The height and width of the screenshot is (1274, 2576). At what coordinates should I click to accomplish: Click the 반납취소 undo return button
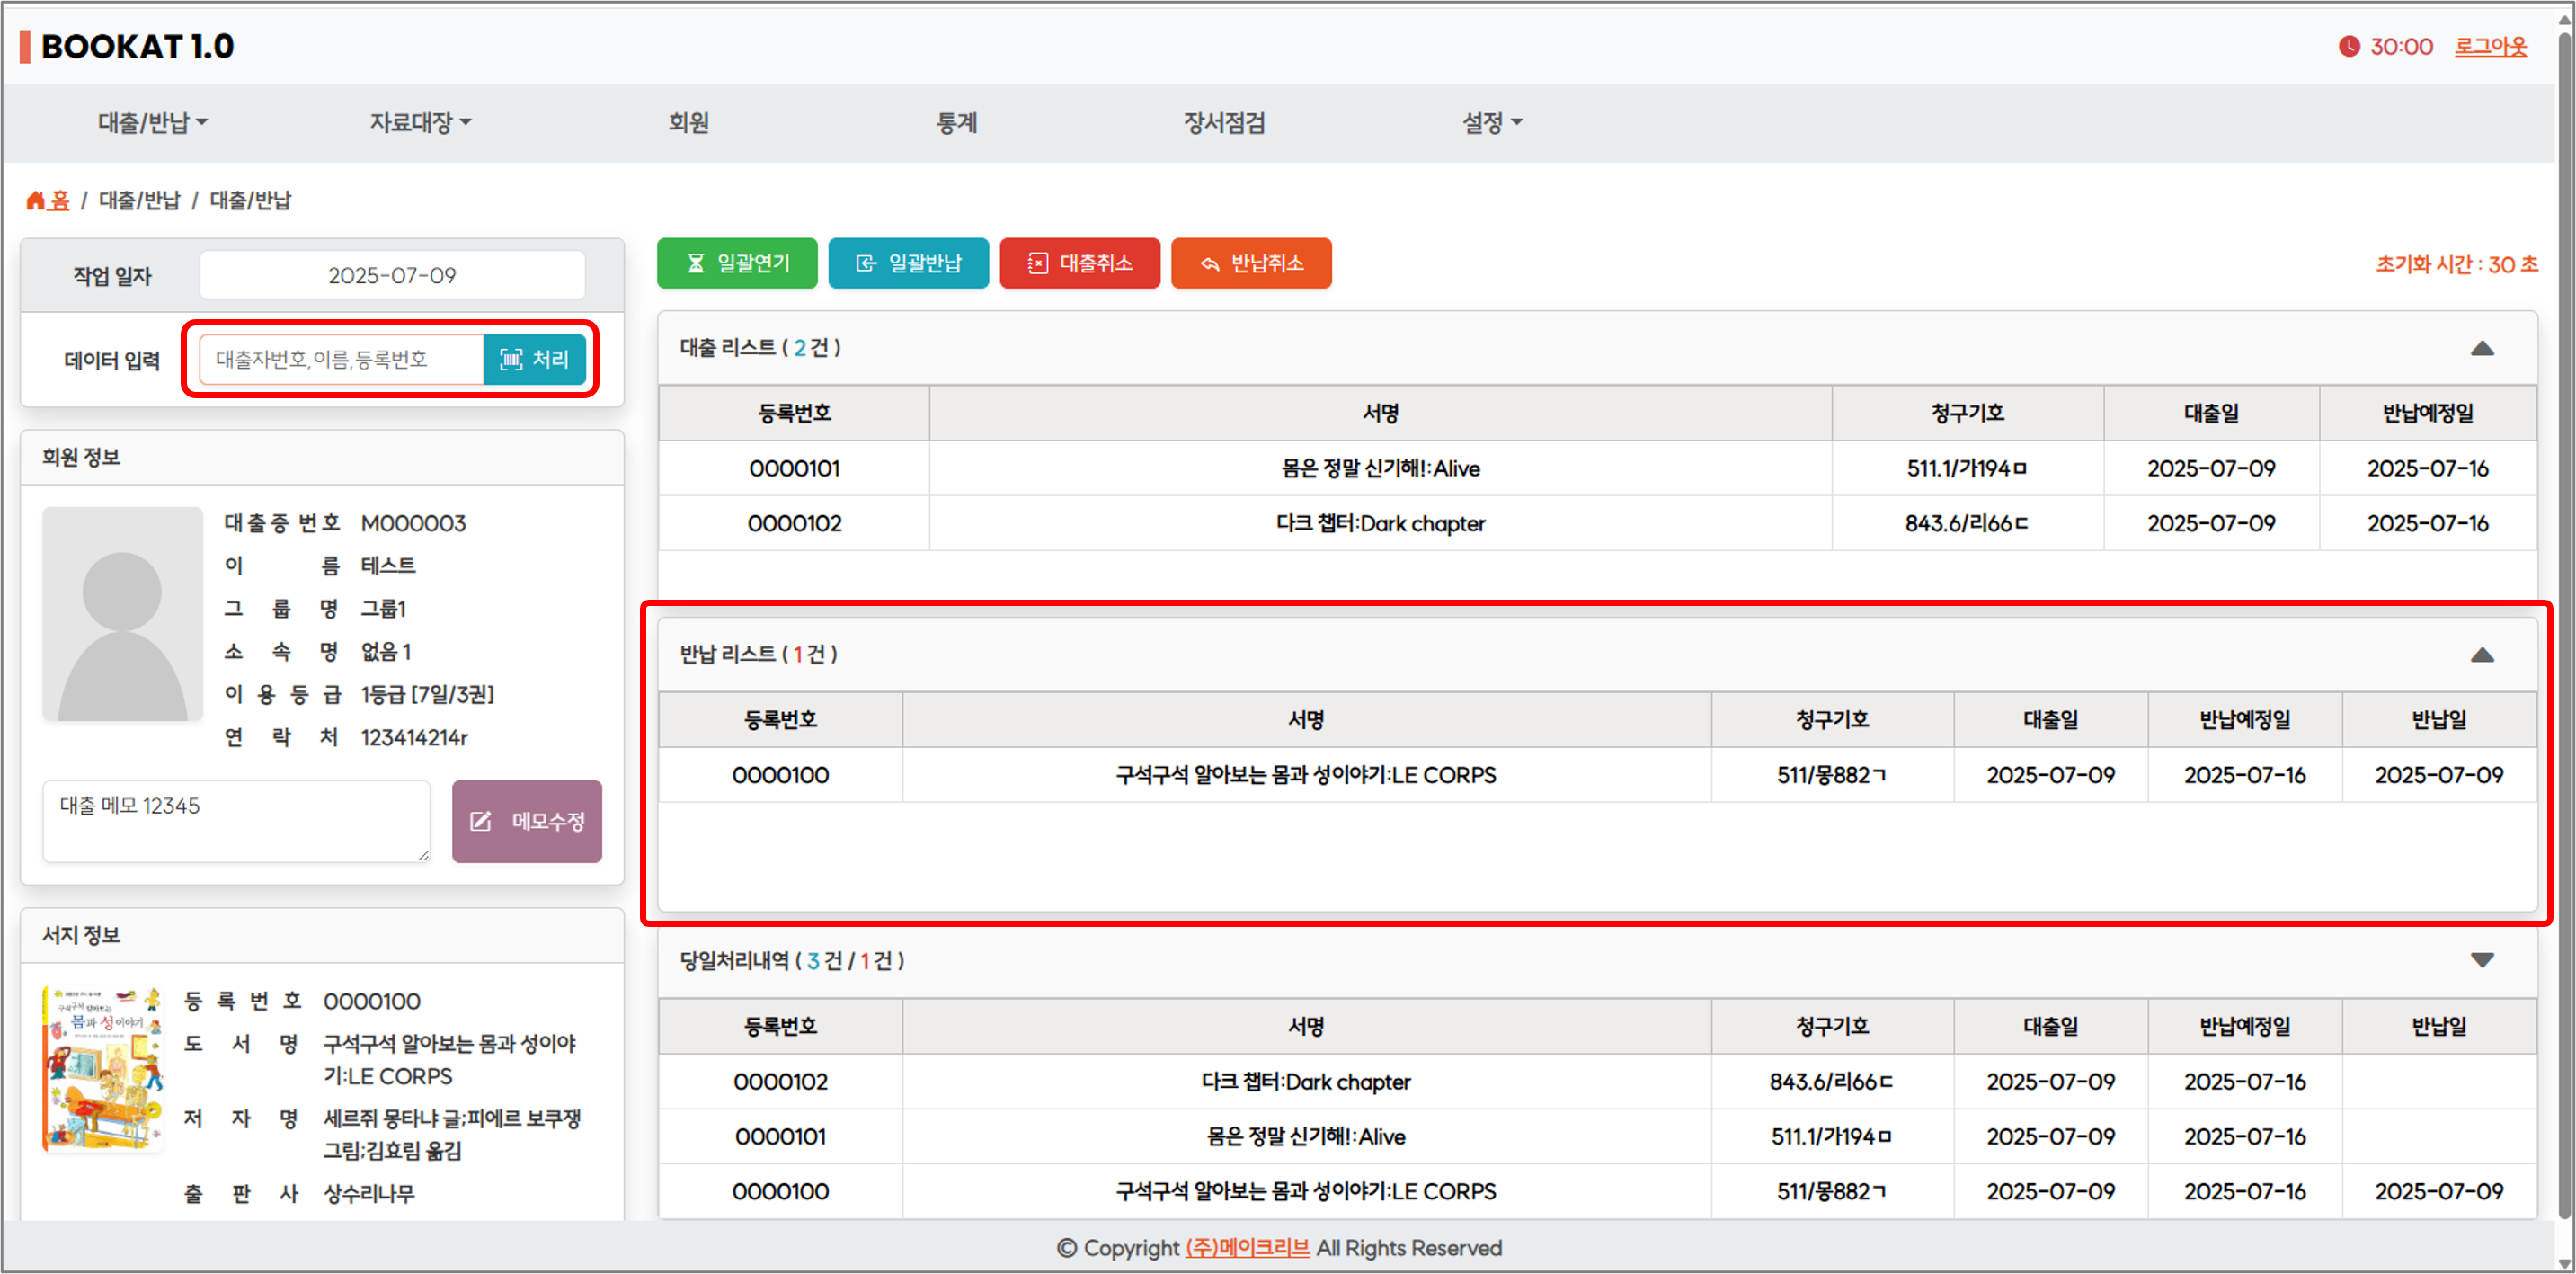(1250, 263)
